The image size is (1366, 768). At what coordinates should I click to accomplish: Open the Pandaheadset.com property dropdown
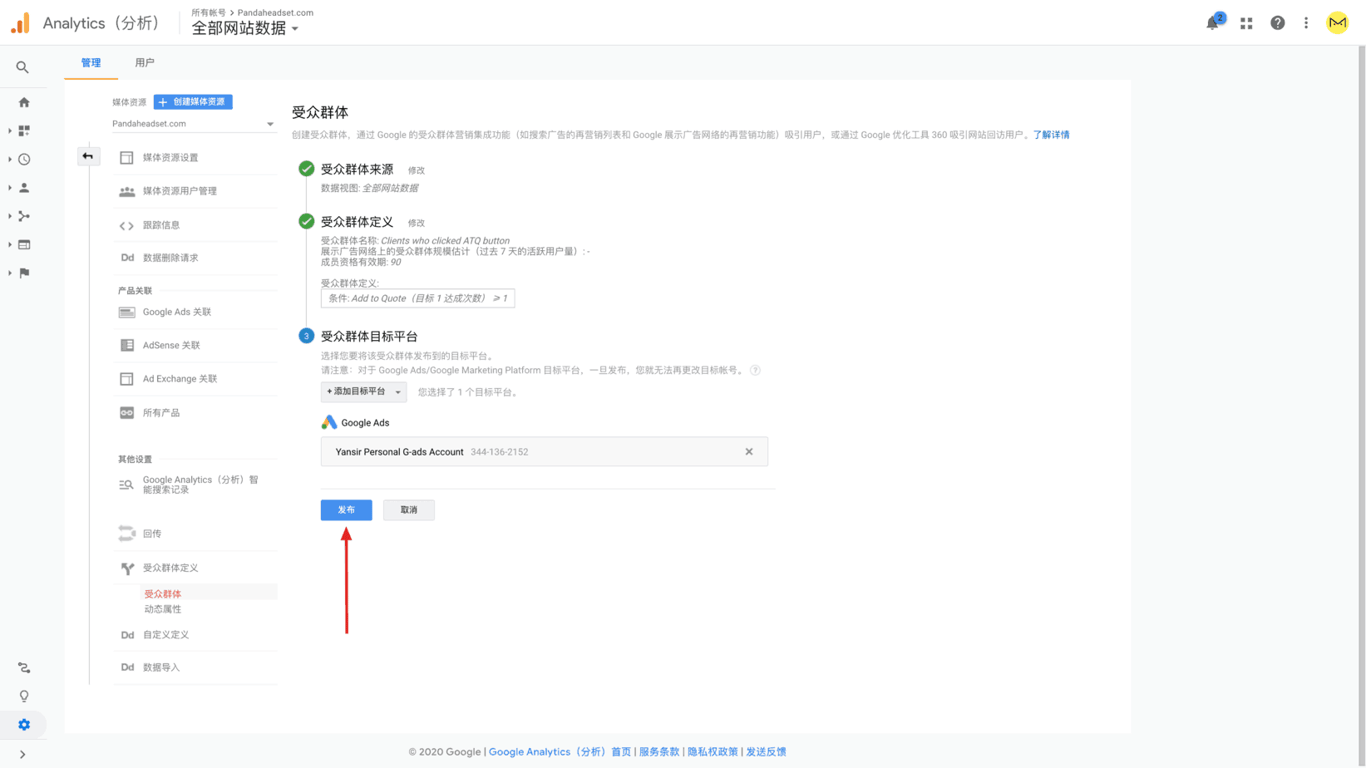[193, 124]
